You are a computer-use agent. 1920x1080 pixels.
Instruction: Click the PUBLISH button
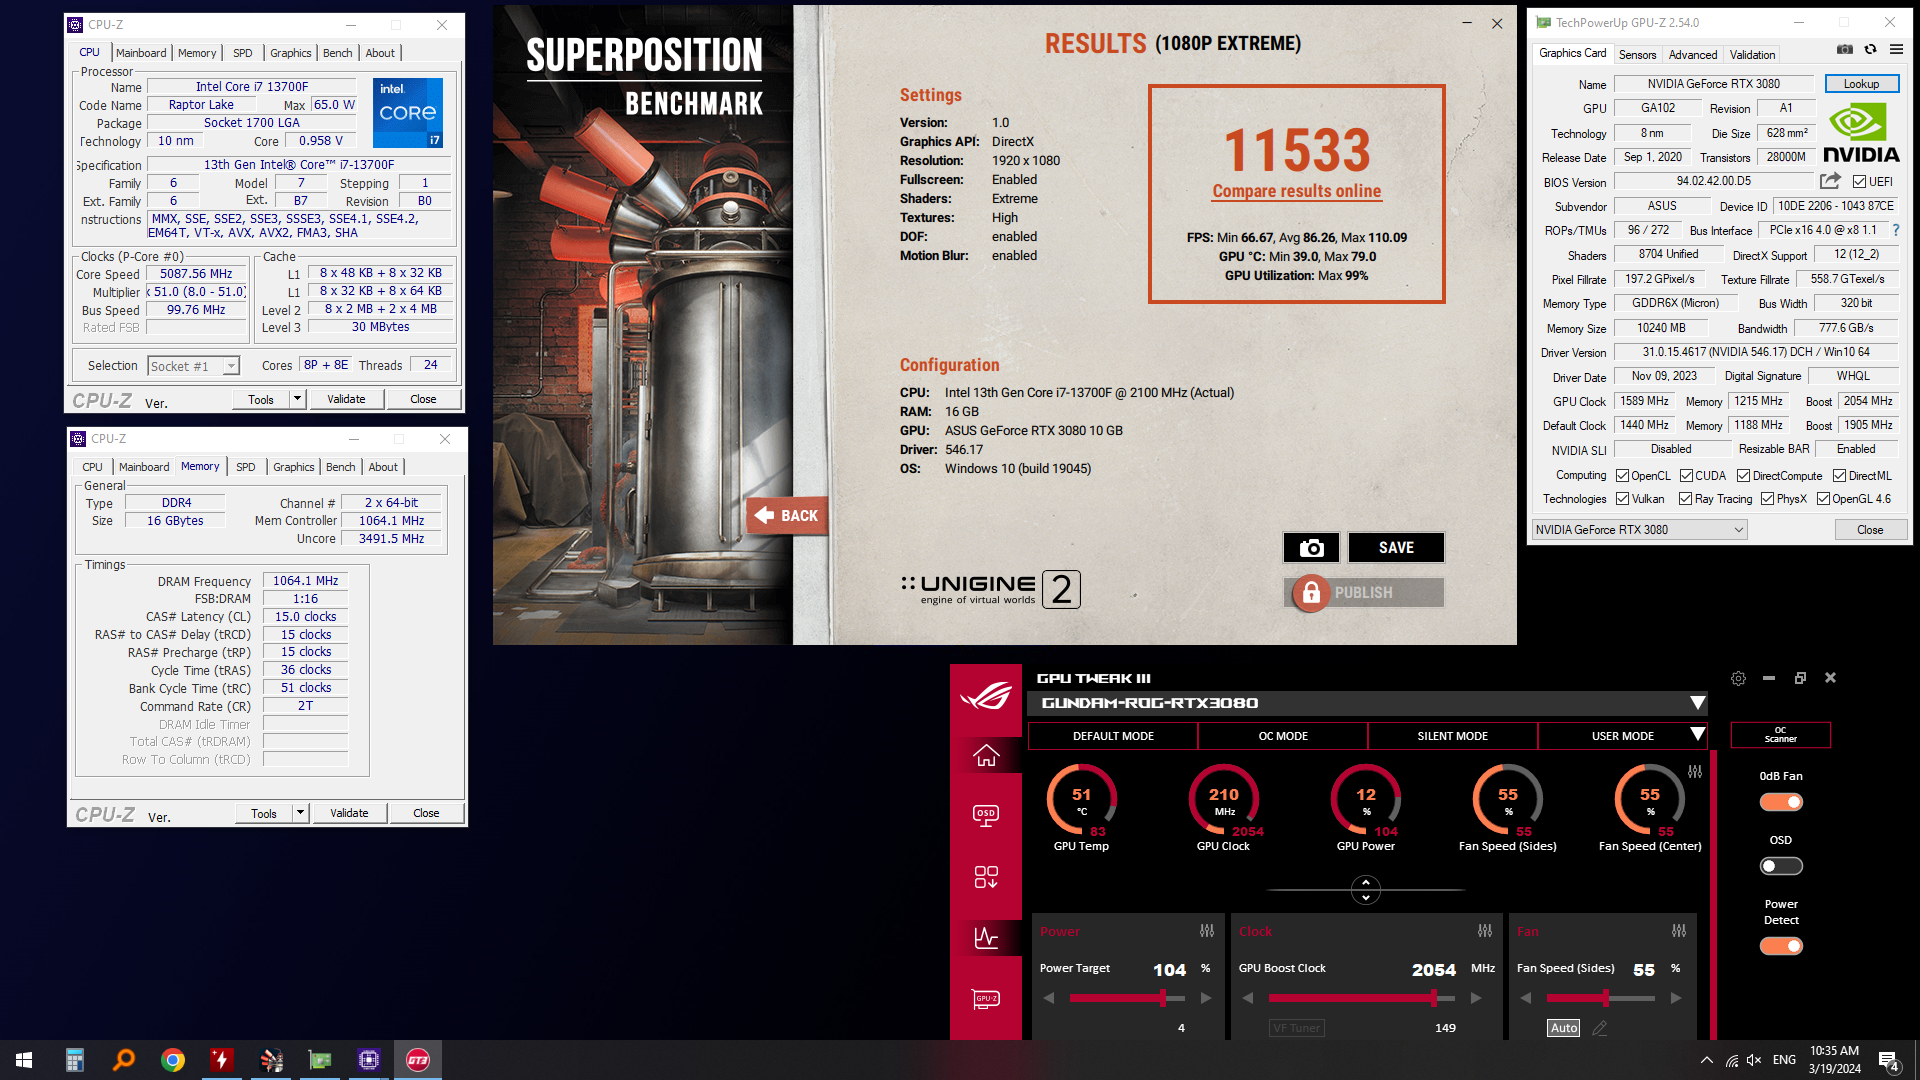(x=1364, y=593)
